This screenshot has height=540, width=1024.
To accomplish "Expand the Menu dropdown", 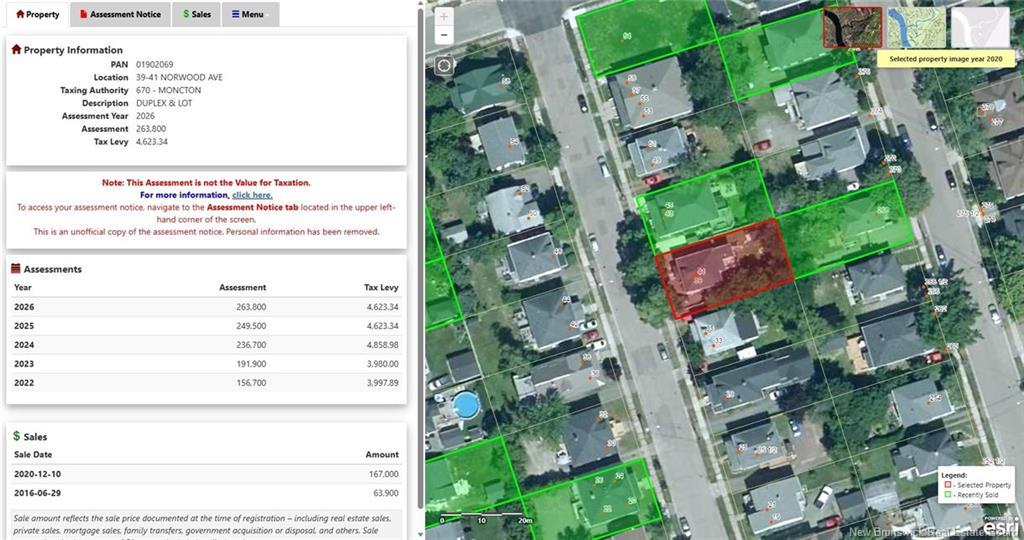I will pos(250,14).
